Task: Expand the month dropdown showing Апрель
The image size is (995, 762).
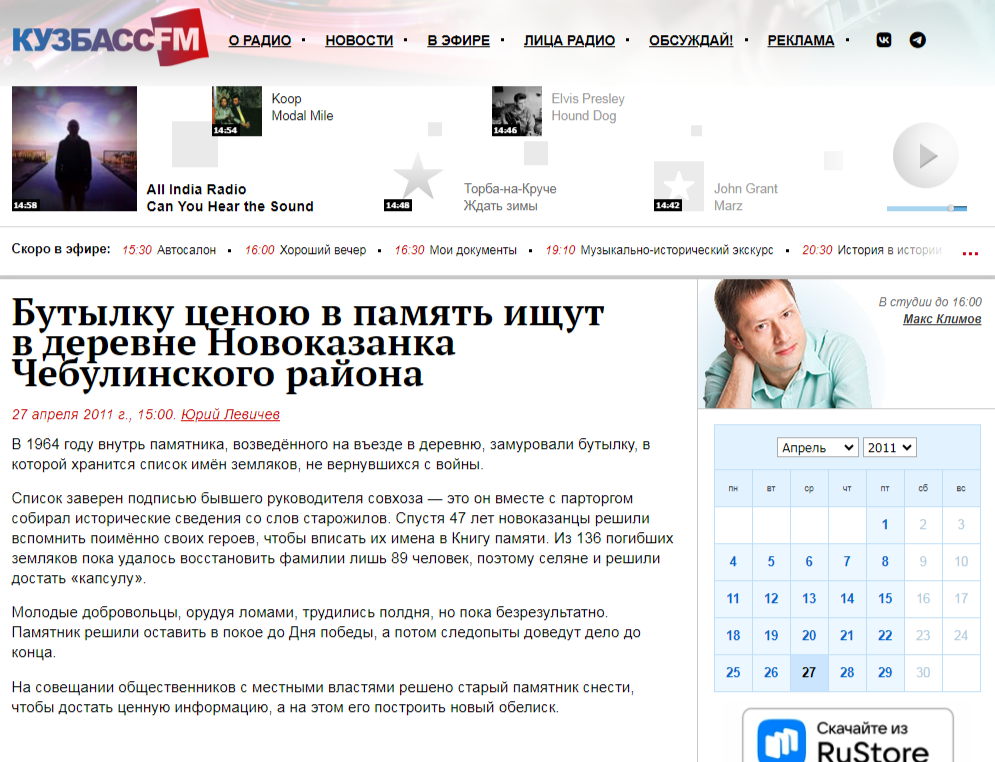Action: pos(818,447)
